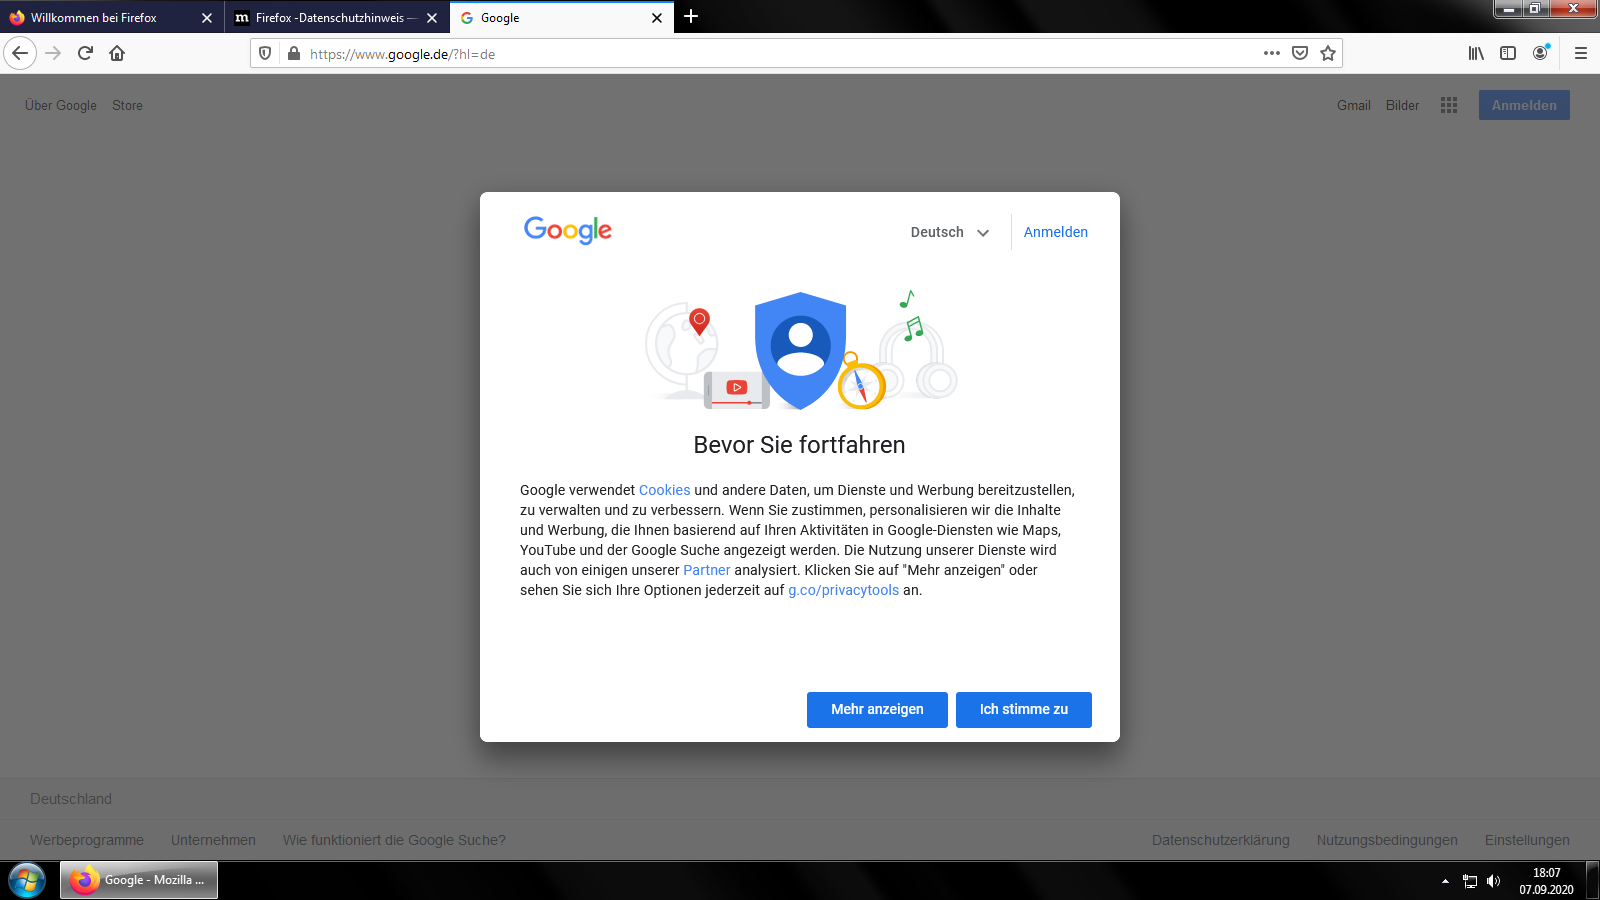Open the Windows Start menu
The width and height of the screenshot is (1600, 900).
coord(27,880)
